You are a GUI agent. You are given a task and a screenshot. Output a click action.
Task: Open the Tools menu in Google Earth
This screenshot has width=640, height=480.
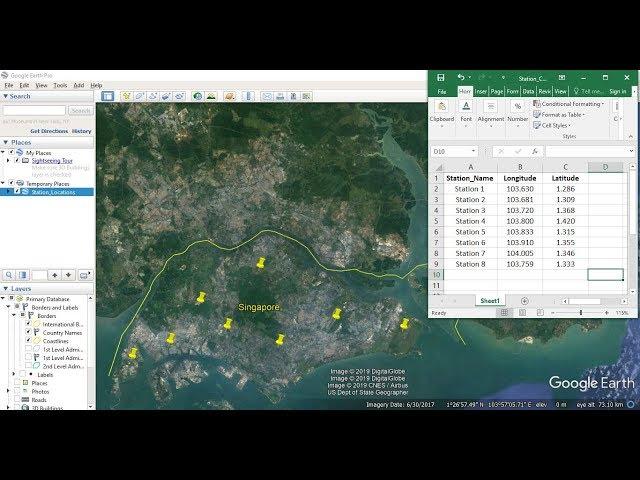[60, 85]
